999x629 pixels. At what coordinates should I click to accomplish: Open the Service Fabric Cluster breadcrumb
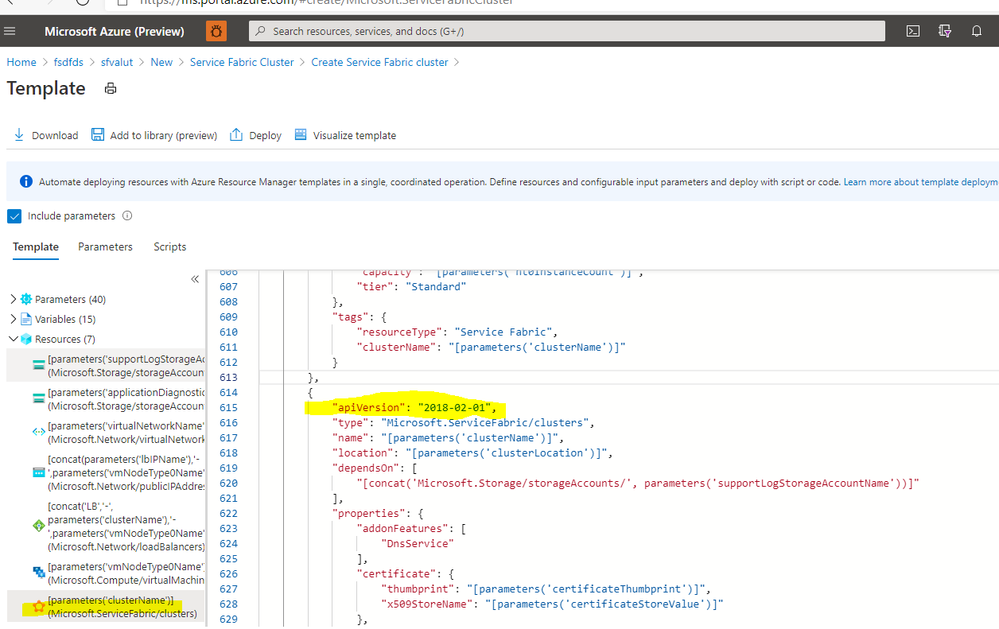pyautogui.click(x=241, y=62)
